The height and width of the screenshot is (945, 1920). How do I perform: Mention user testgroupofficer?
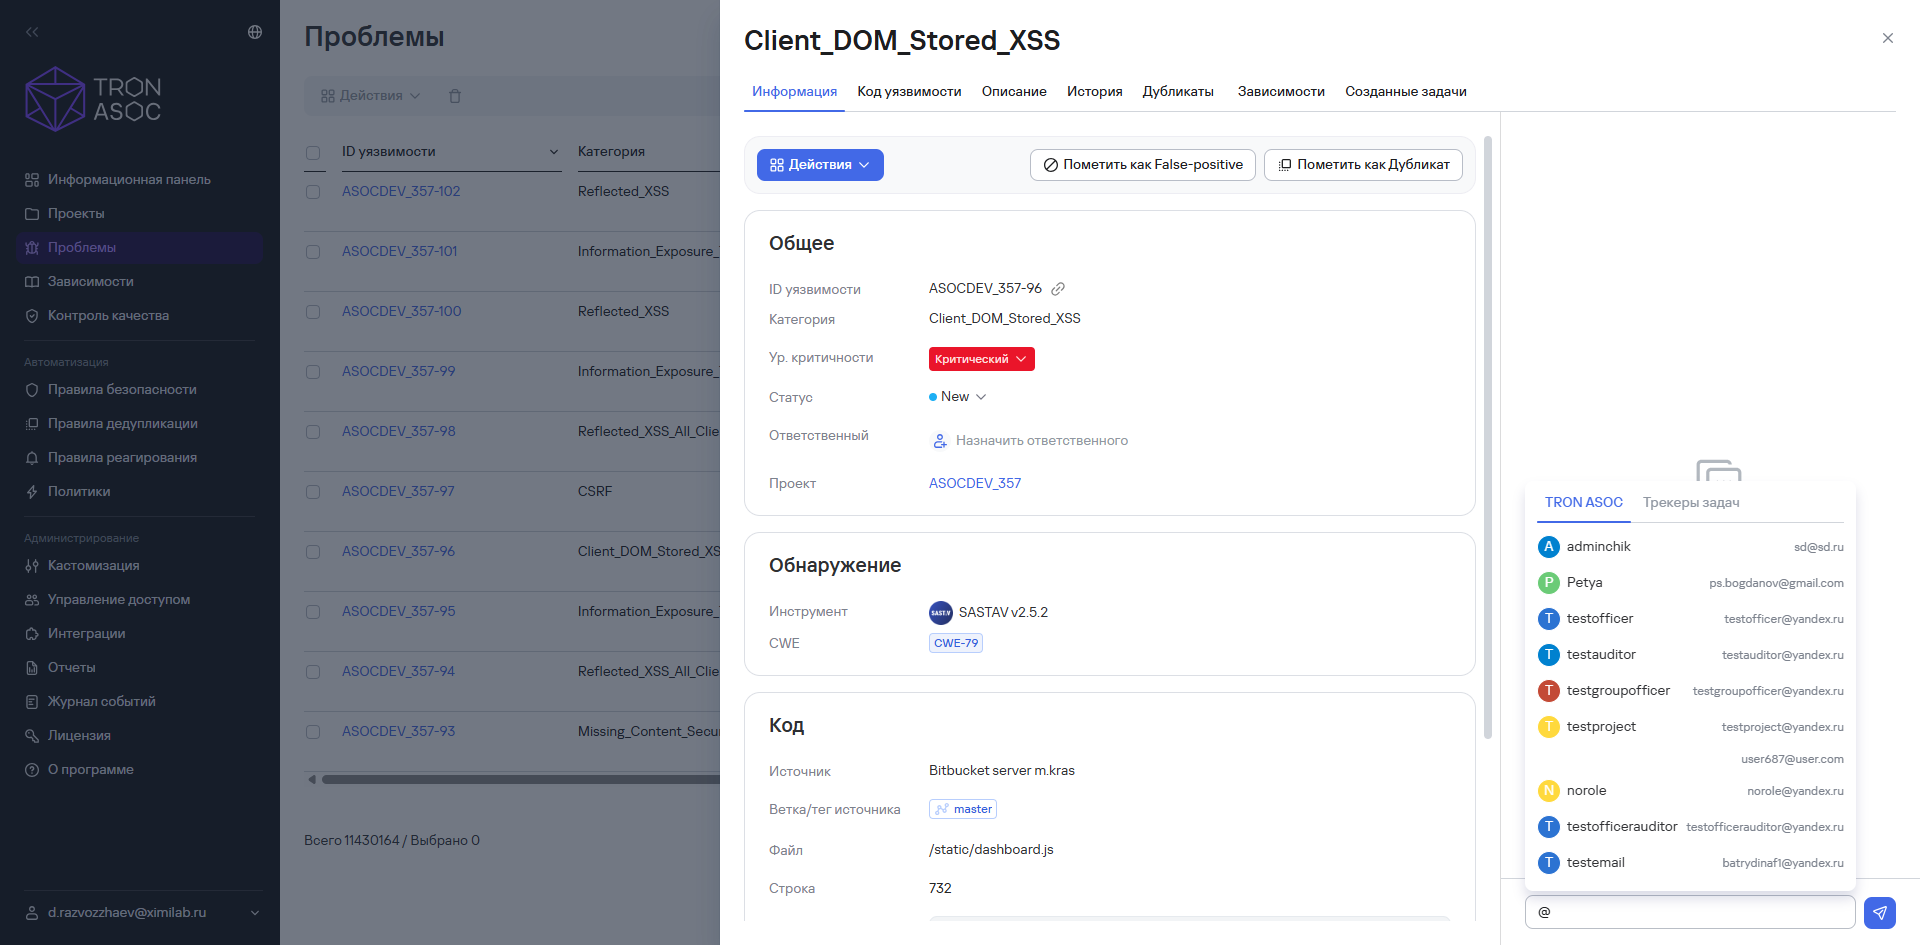1690,691
